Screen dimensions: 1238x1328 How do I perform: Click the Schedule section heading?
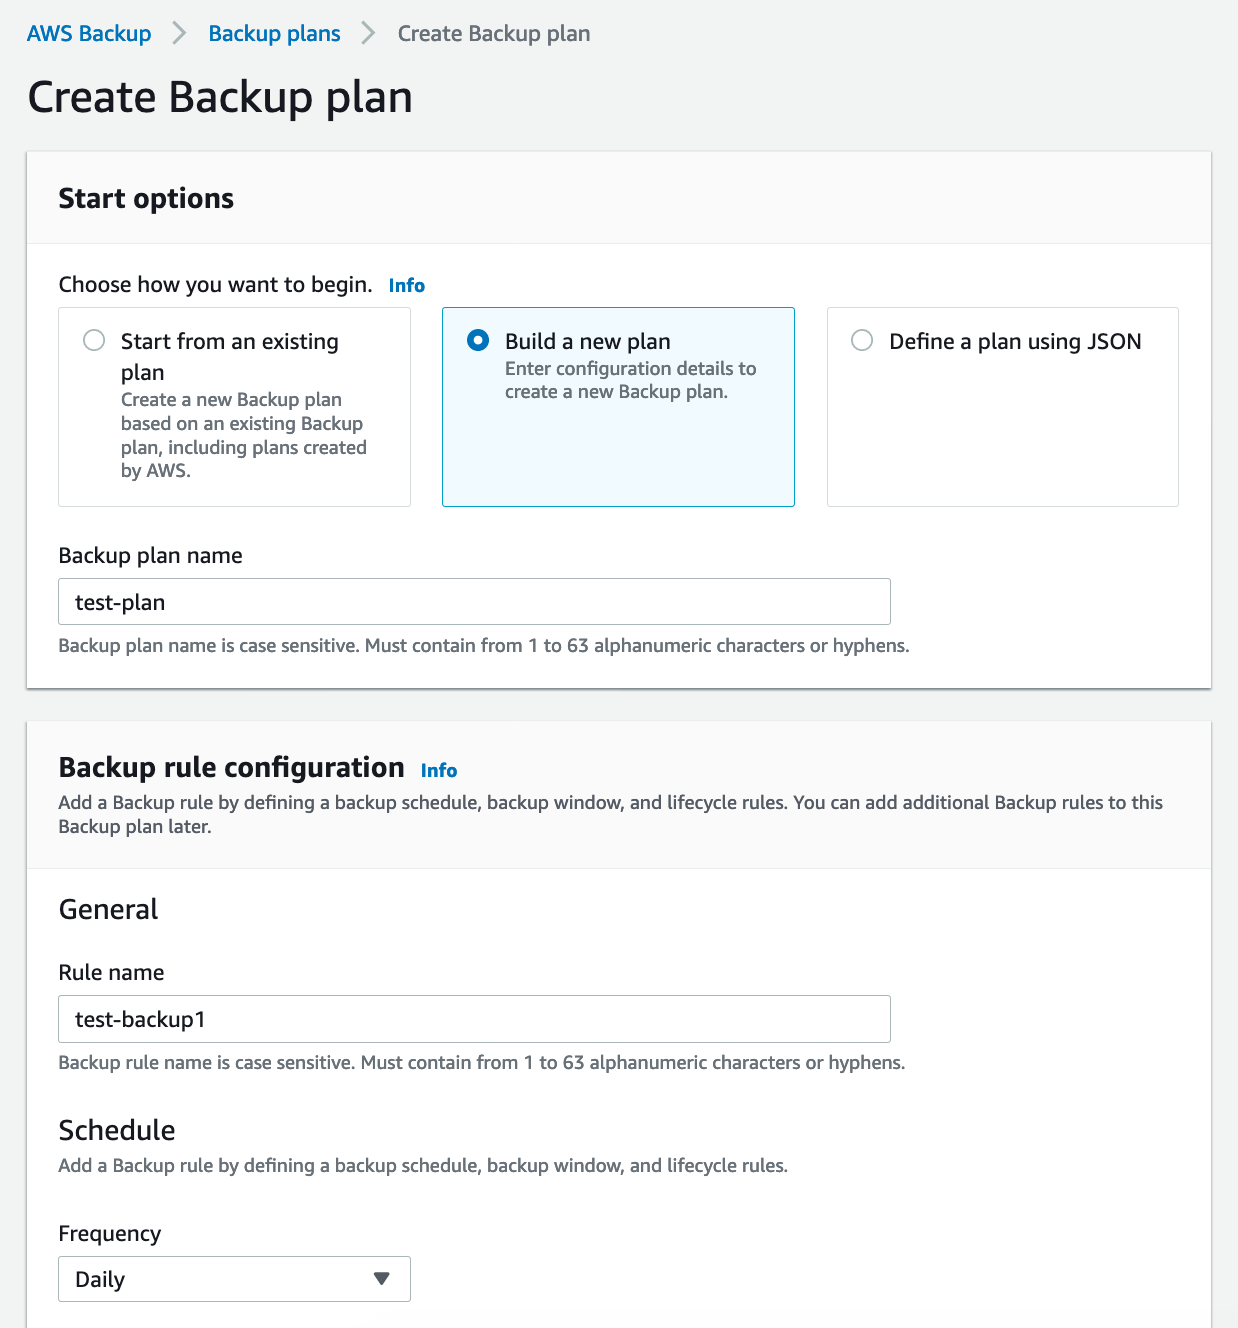click(117, 1130)
